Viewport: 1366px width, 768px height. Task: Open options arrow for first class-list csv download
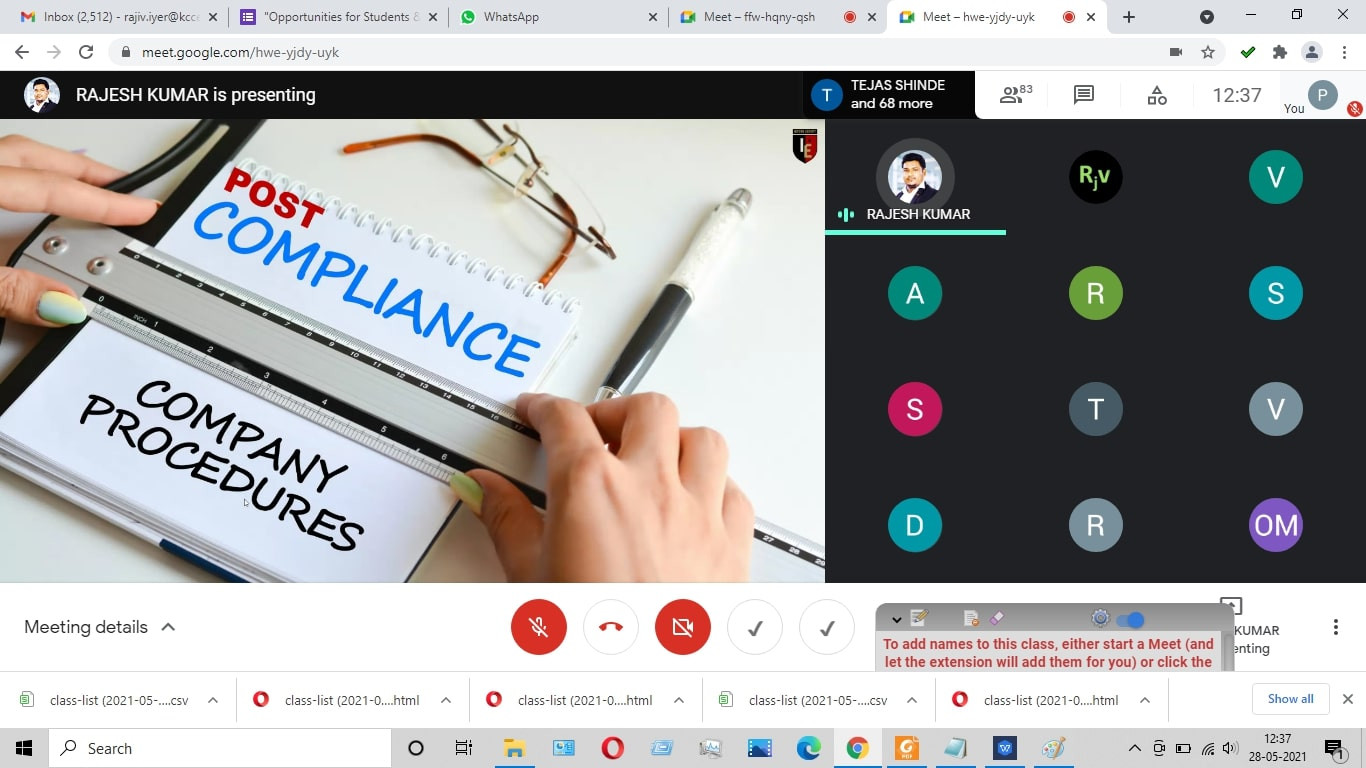coord(213,700)
